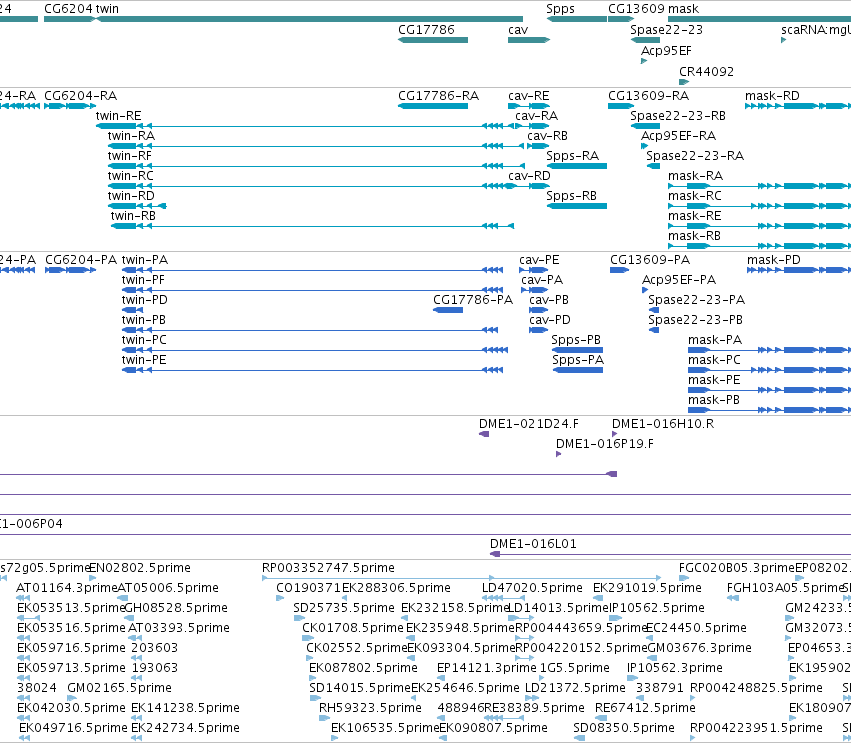Screen dimensions: 851x743
Task: Click transcript cav-RA label
Action: pos(536,116)
